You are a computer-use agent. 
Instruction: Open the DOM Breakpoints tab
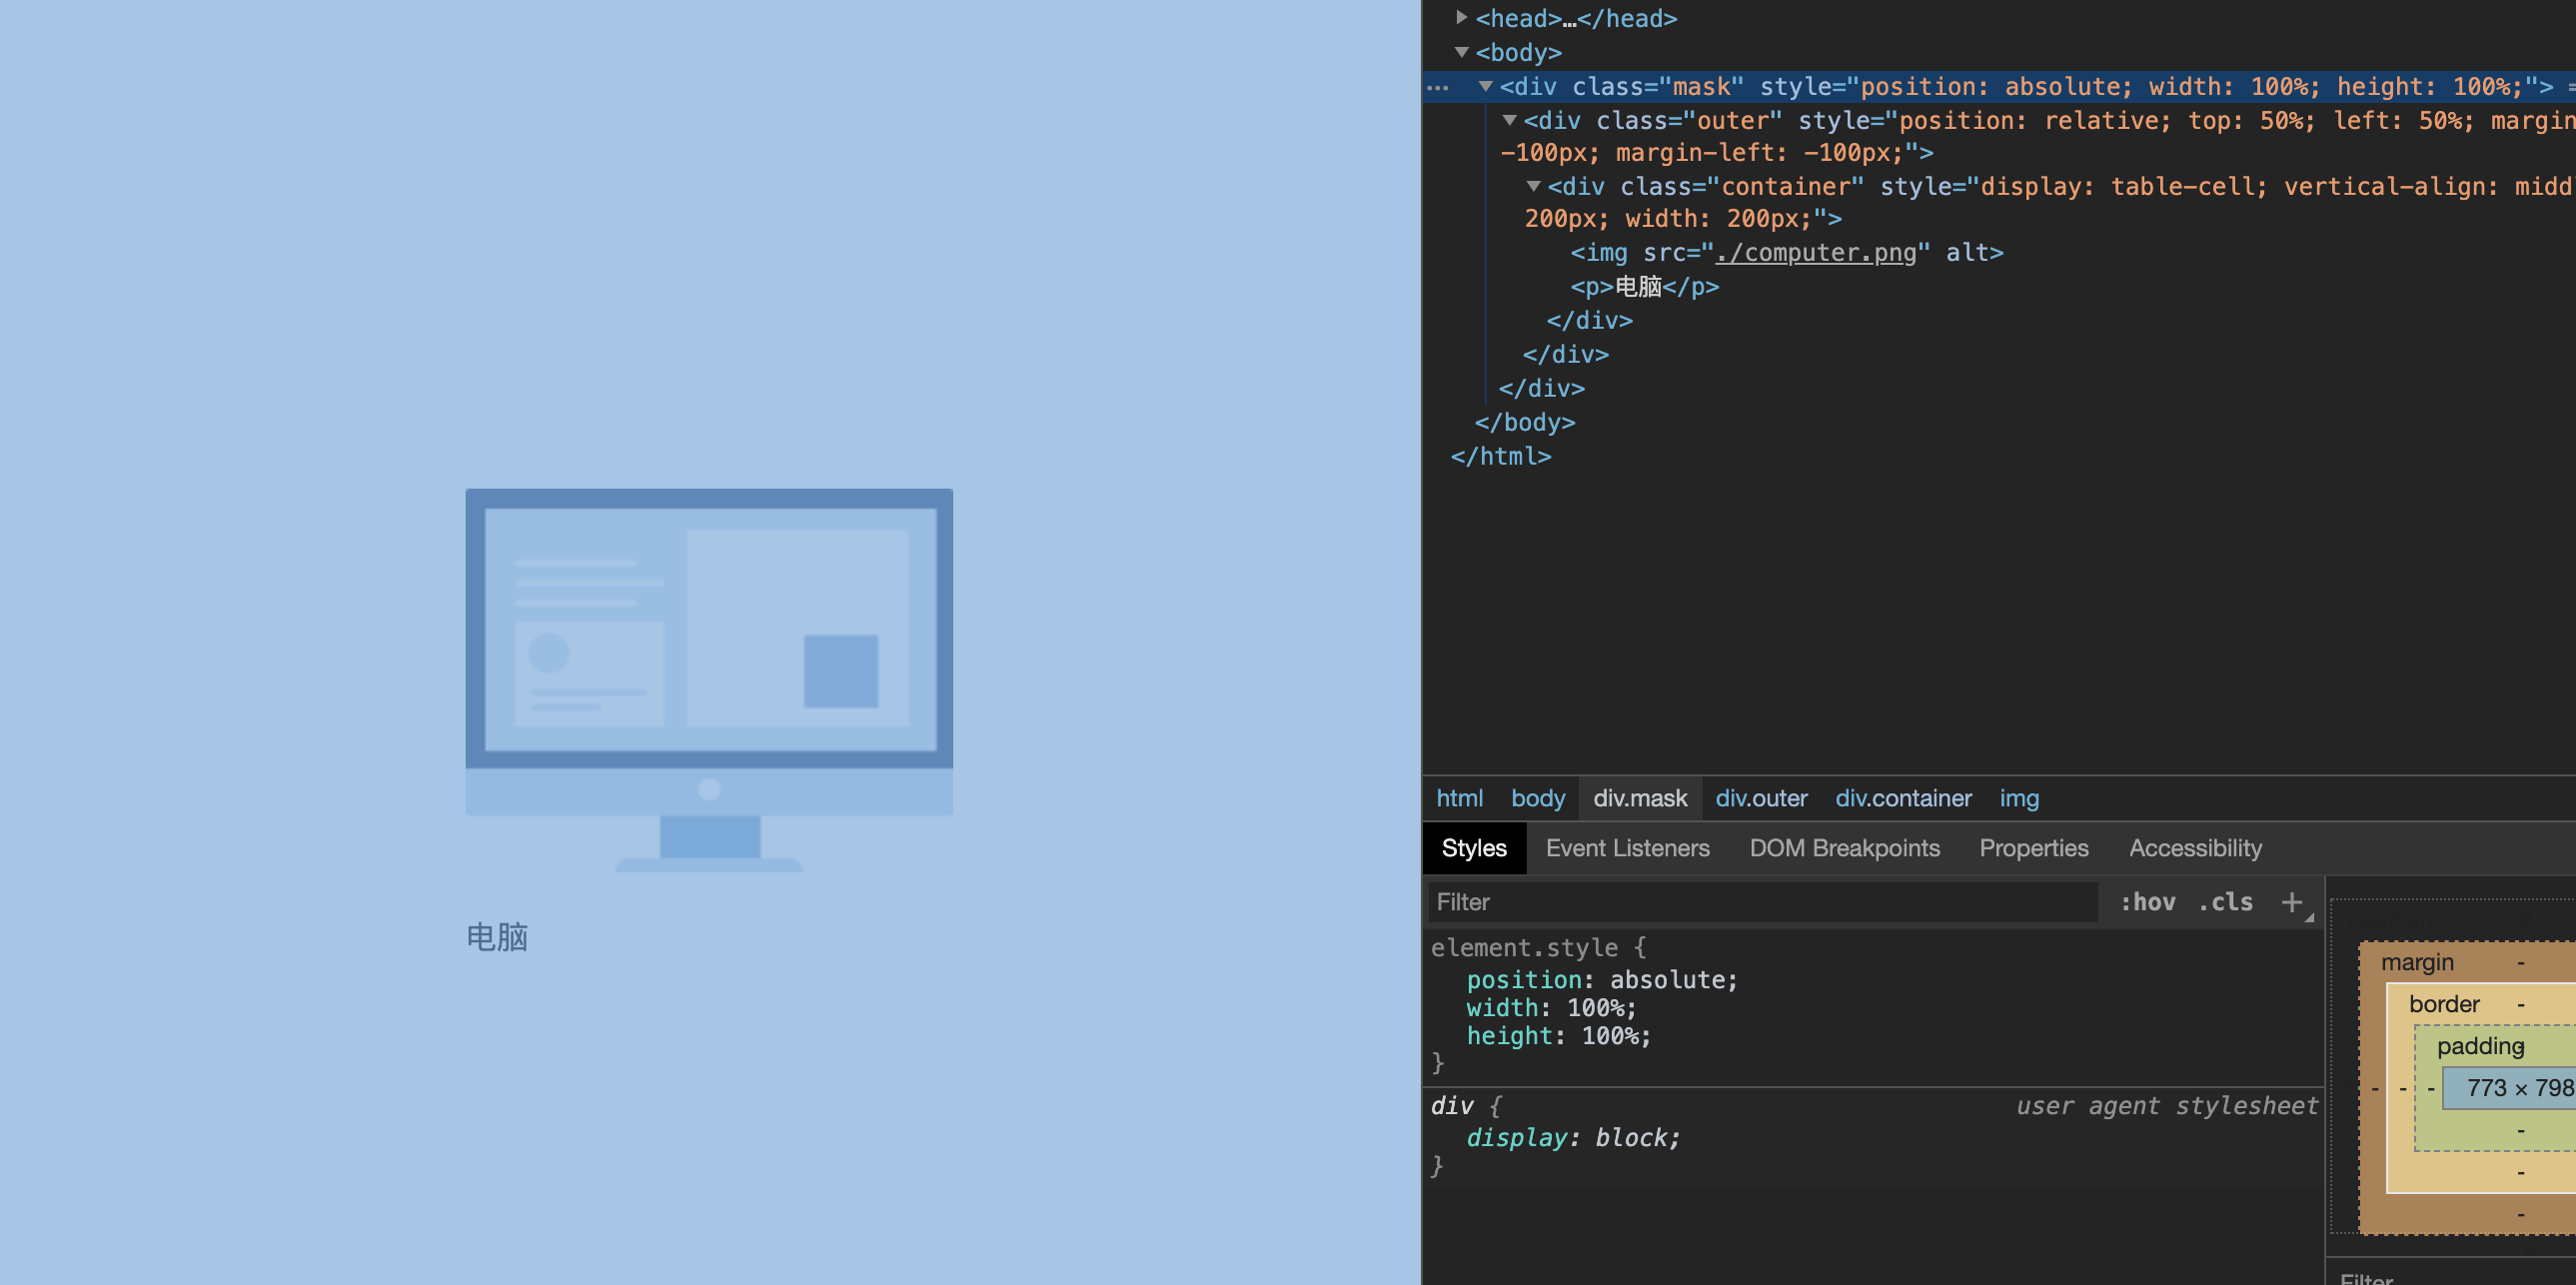pyautogui.click(x=1844, y=848)
